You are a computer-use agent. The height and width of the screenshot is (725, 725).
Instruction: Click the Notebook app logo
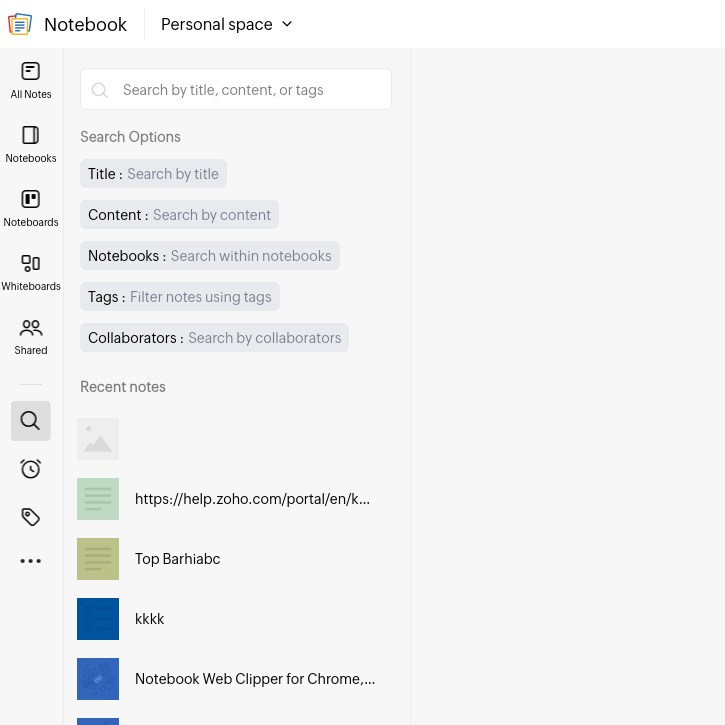(20, 24)
